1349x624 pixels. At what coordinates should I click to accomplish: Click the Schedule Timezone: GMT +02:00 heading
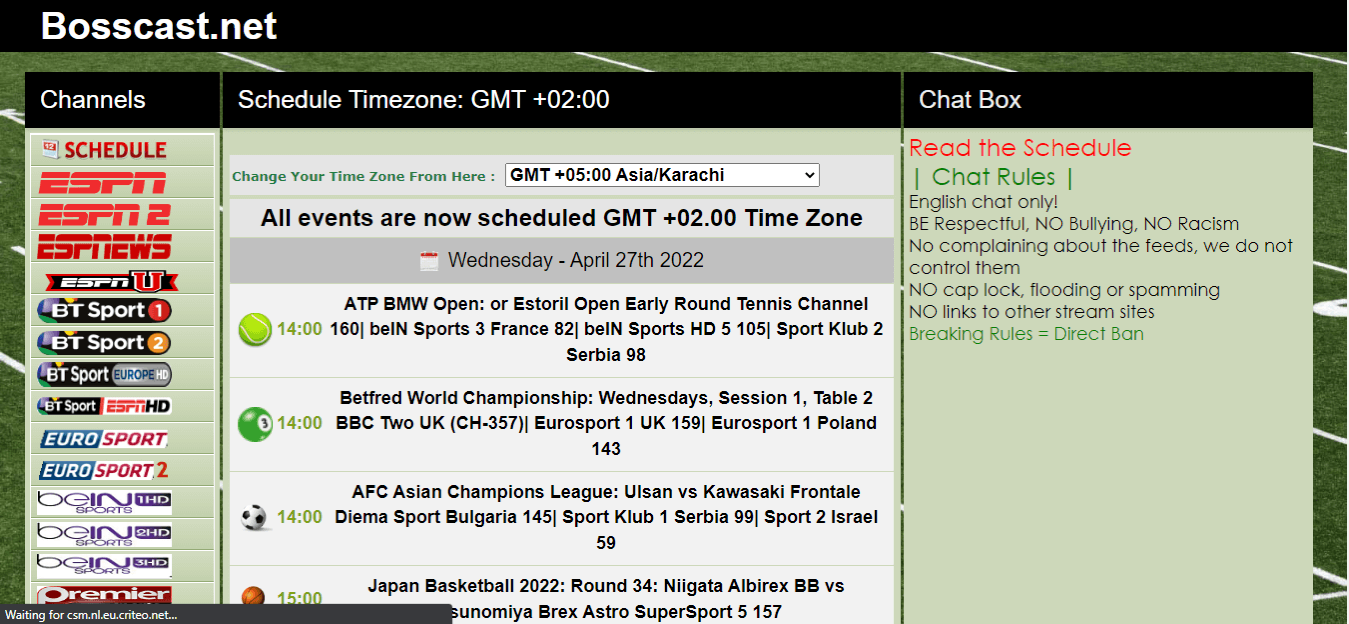[424, 100]
